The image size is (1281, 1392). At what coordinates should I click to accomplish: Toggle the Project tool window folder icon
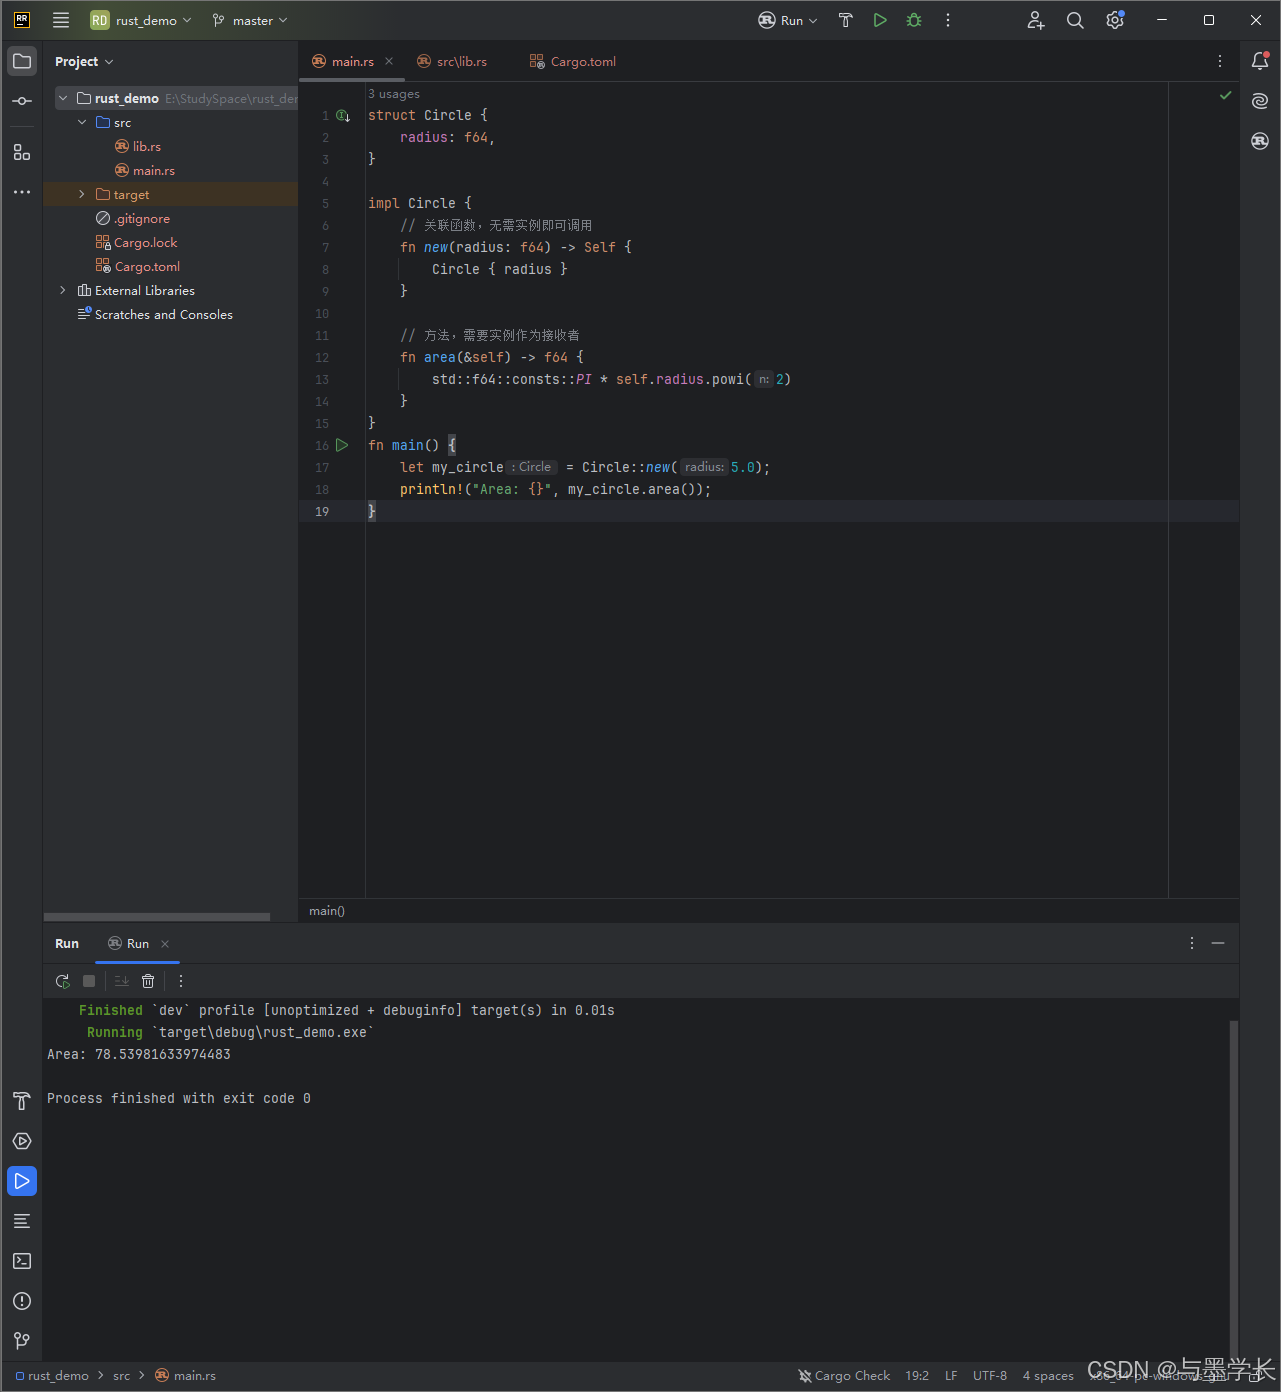point(22,61)
